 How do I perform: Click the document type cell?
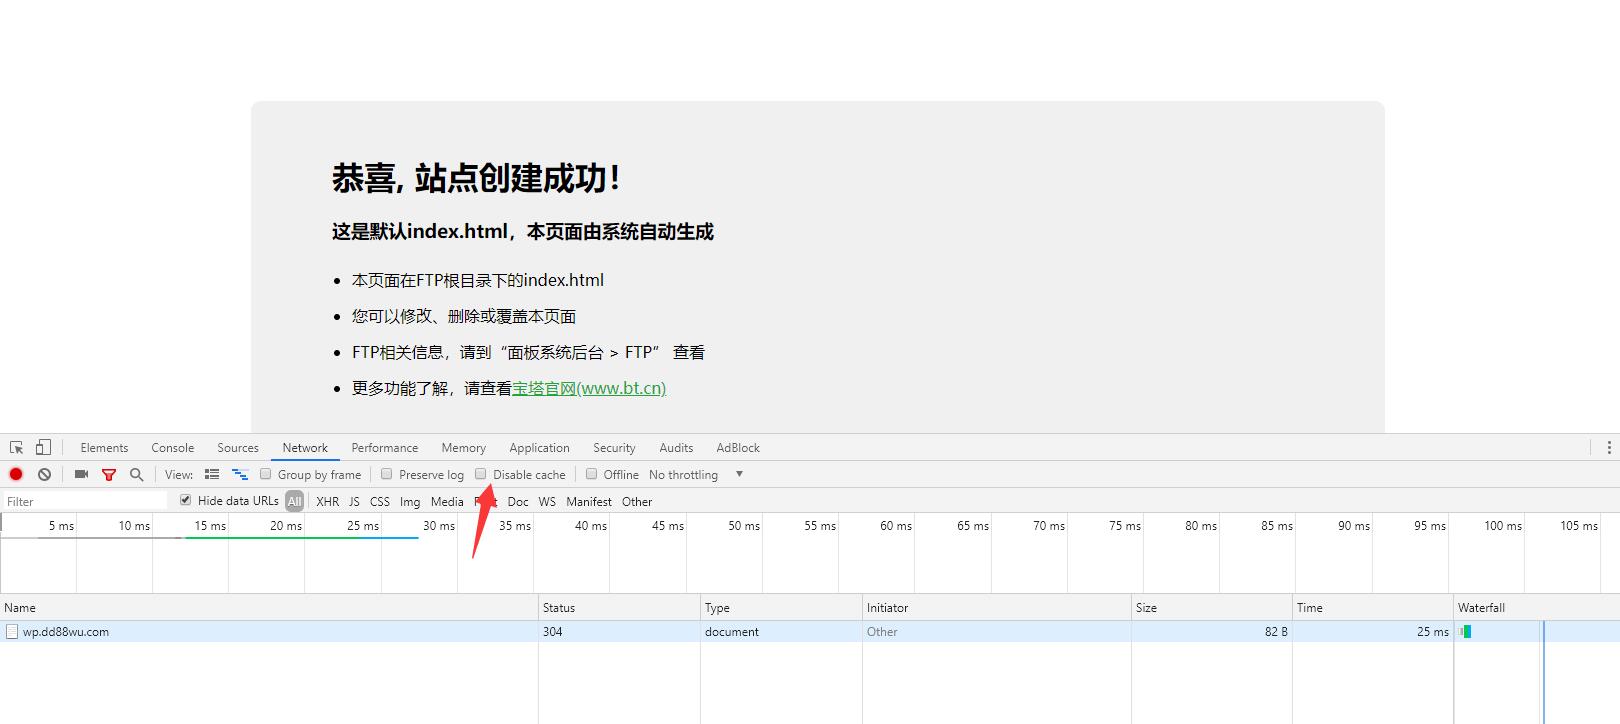781,632
